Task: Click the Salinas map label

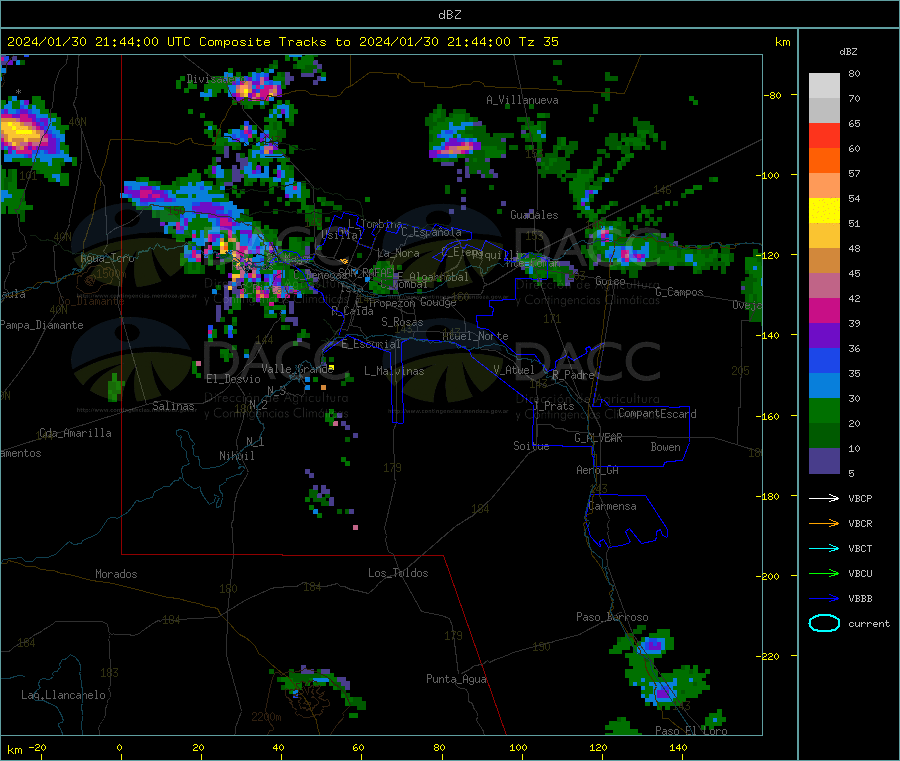Action: tap(173, 406)
